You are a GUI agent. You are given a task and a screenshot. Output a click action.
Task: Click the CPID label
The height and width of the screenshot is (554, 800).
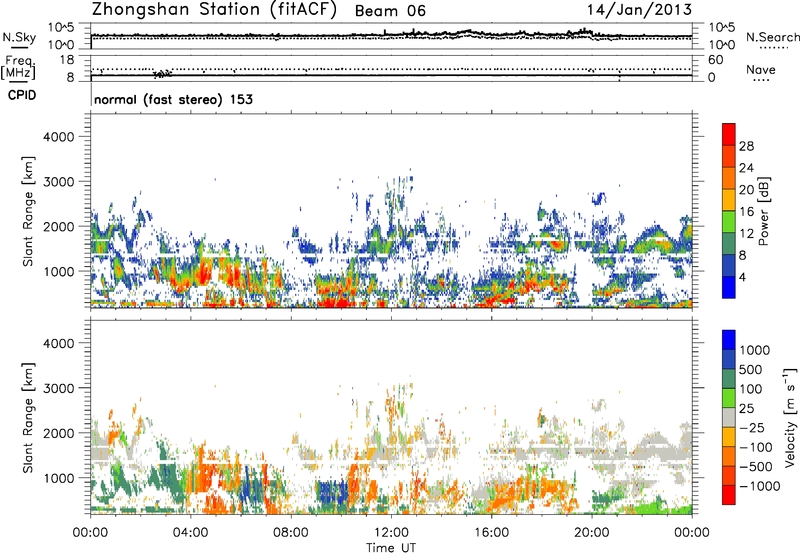tap(22, 95)
